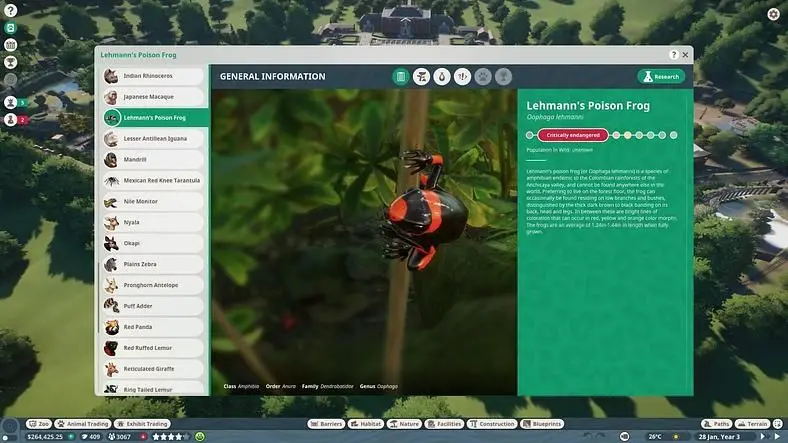
Task: Select Okapi in the animal list
Action: pyautogui.click(x=153, y=243)
